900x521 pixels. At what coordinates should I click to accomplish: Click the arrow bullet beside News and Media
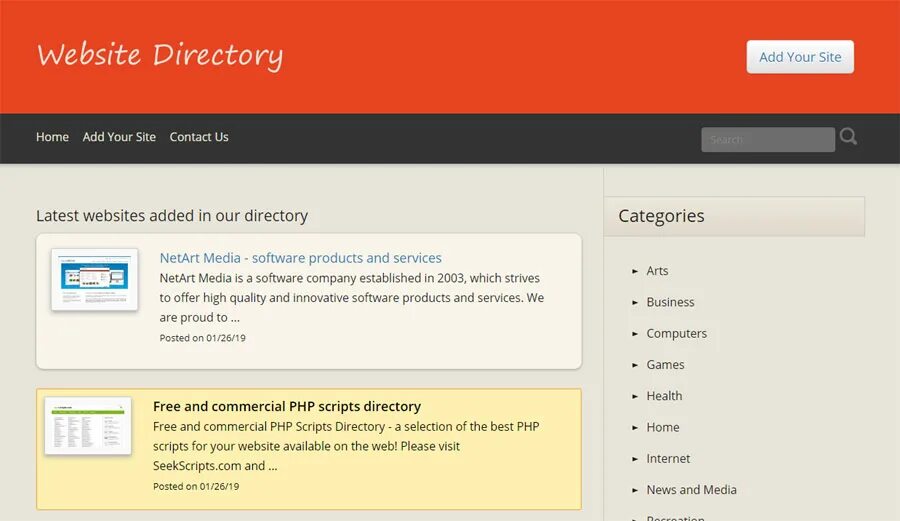click(x=635, y=490)
